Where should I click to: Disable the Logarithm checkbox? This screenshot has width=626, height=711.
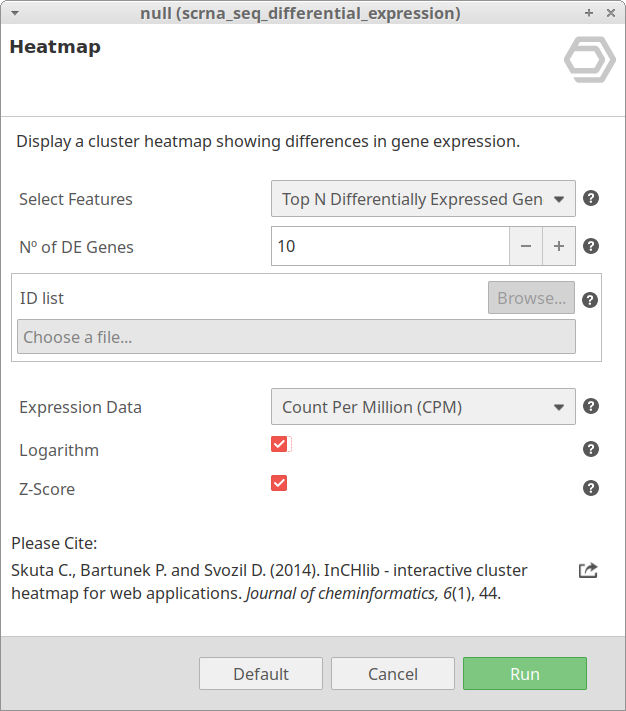(280, 444)
